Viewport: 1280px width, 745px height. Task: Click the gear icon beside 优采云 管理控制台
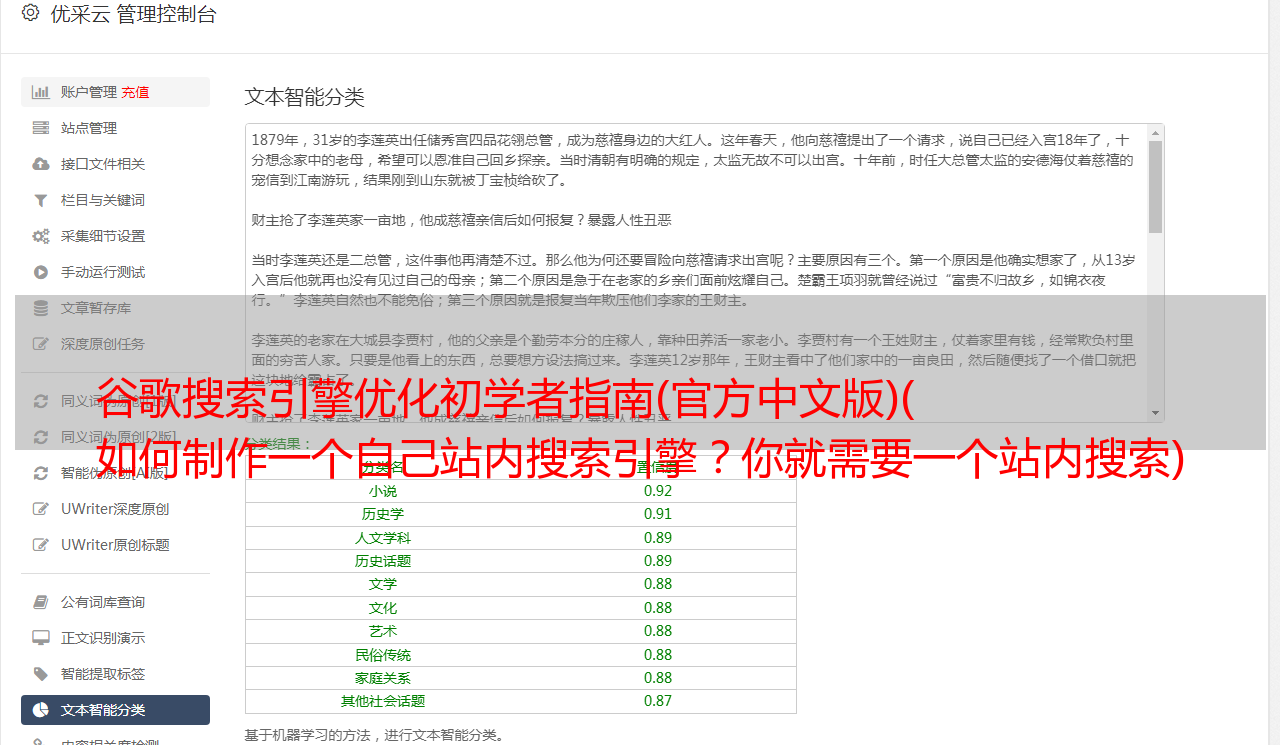(30, 13)
